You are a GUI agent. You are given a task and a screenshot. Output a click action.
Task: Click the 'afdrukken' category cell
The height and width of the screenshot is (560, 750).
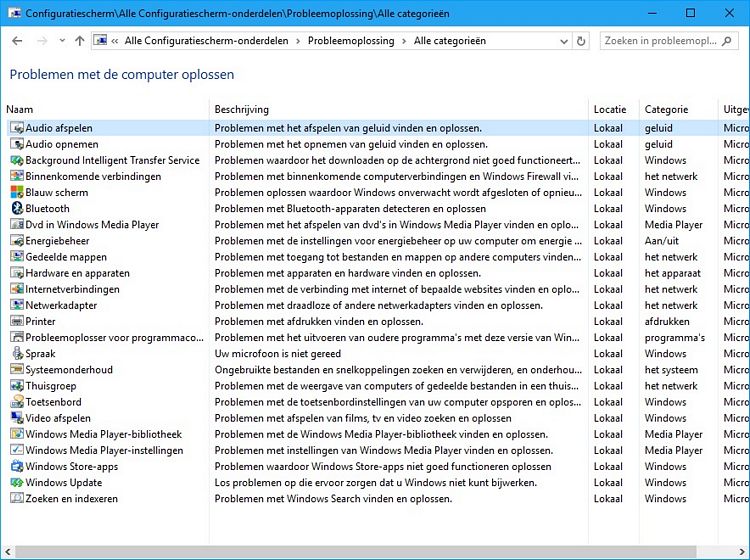coord(667,321)
